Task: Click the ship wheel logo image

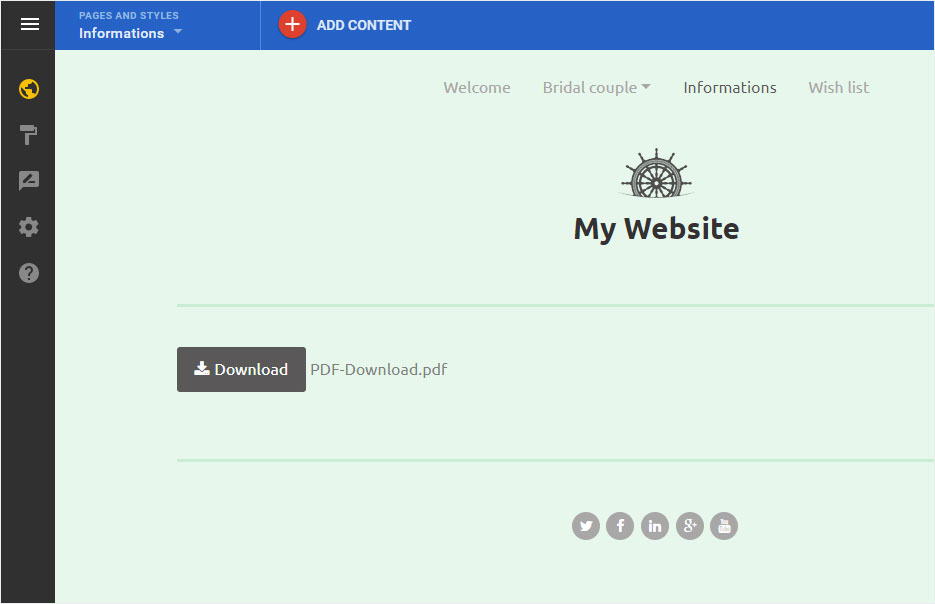Action: tap(656, 173)
